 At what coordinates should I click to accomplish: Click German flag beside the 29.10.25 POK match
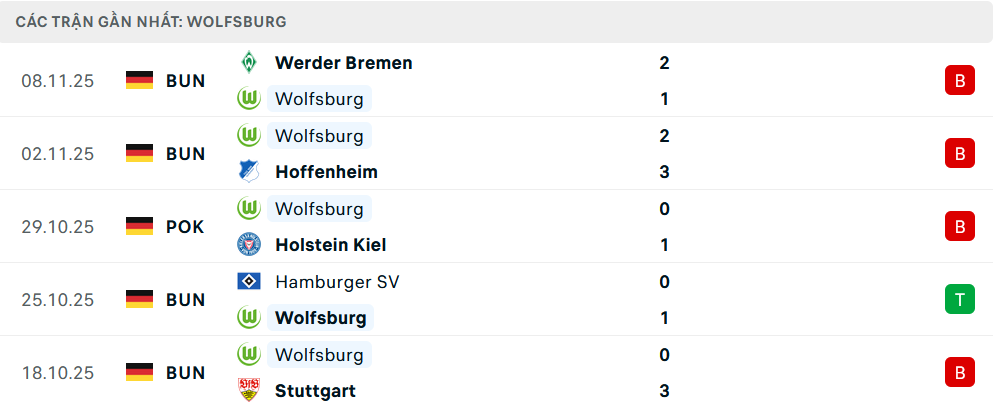(x=139, y=227)
